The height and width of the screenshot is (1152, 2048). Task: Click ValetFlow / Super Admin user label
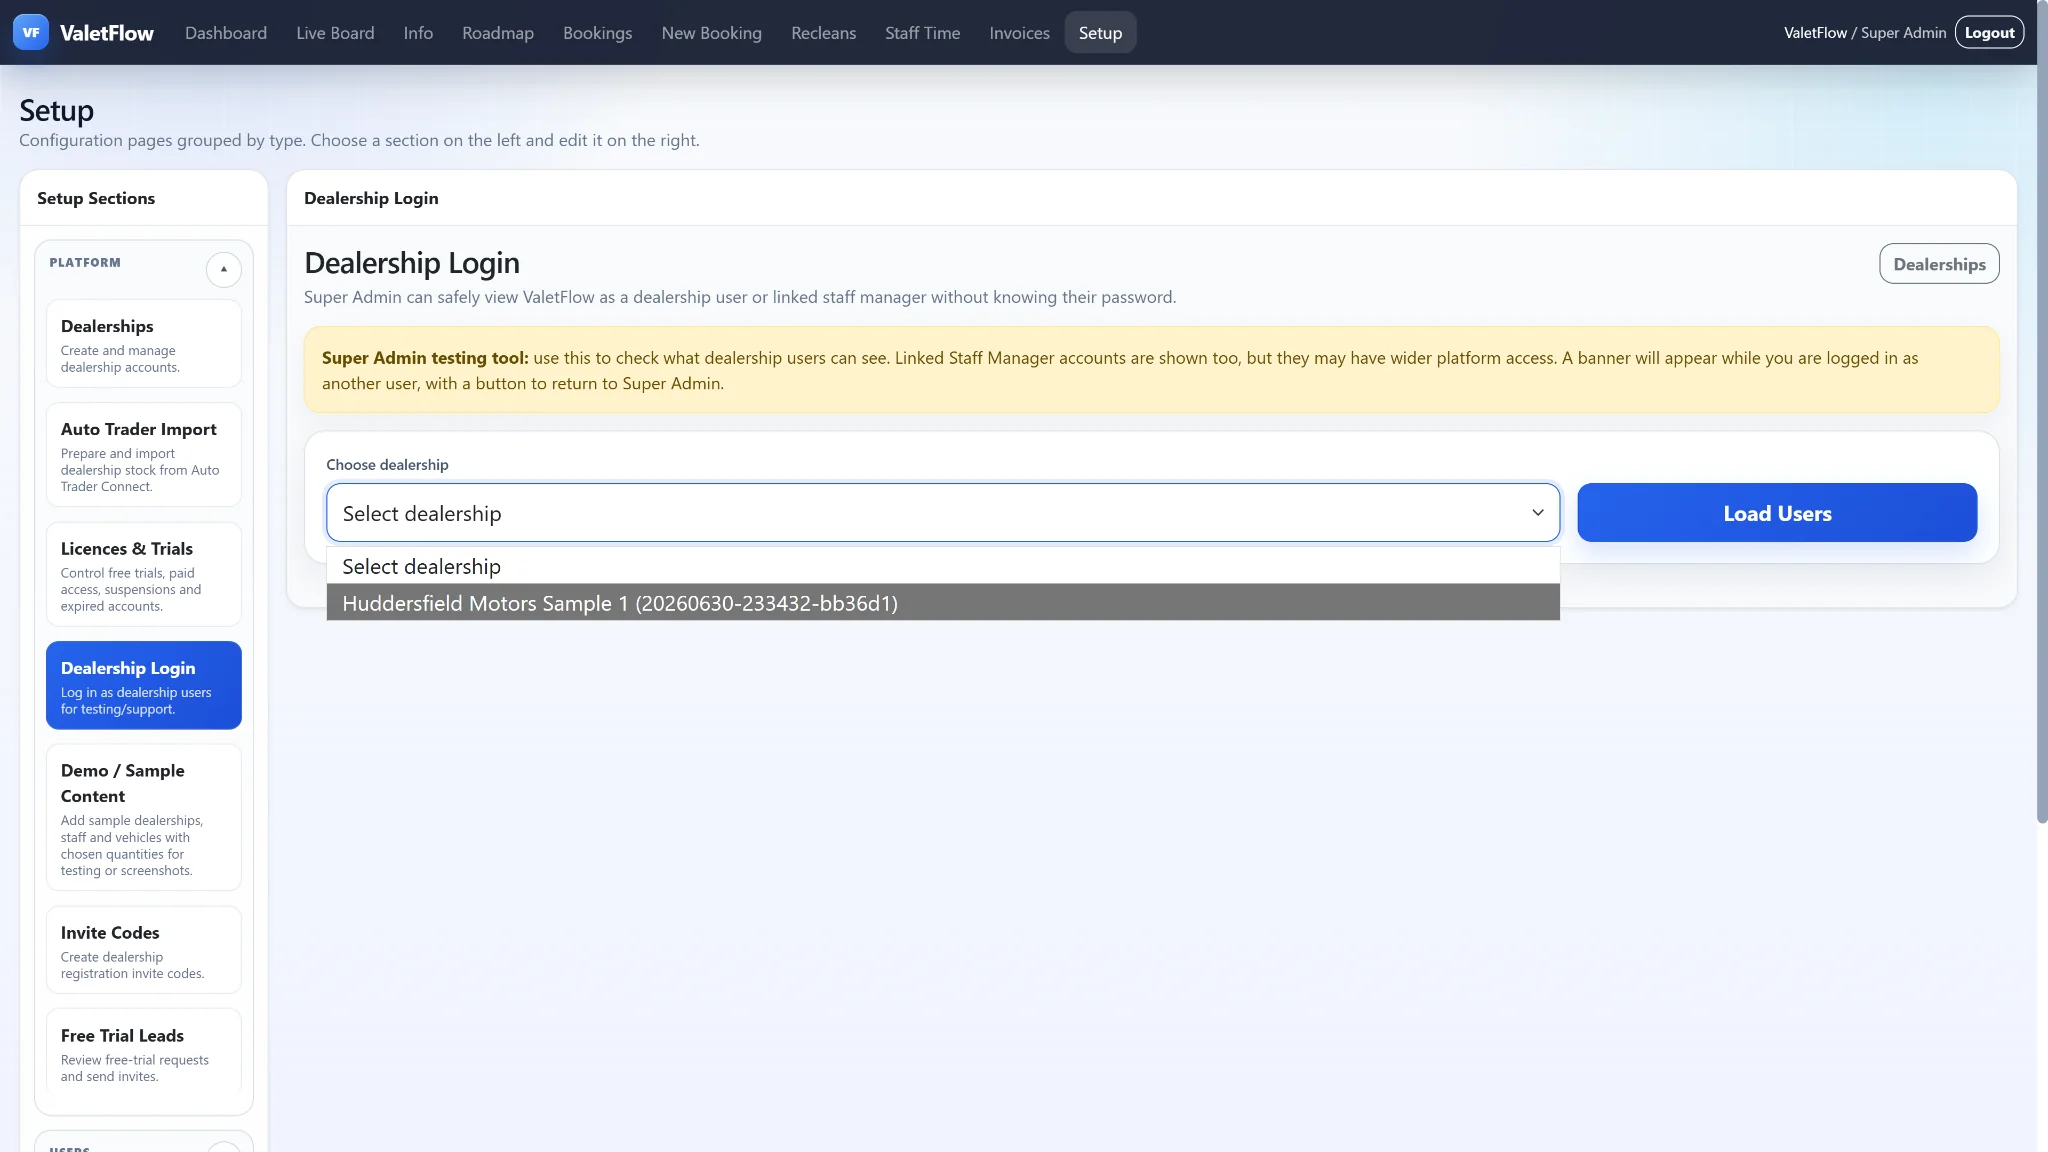1864,33
